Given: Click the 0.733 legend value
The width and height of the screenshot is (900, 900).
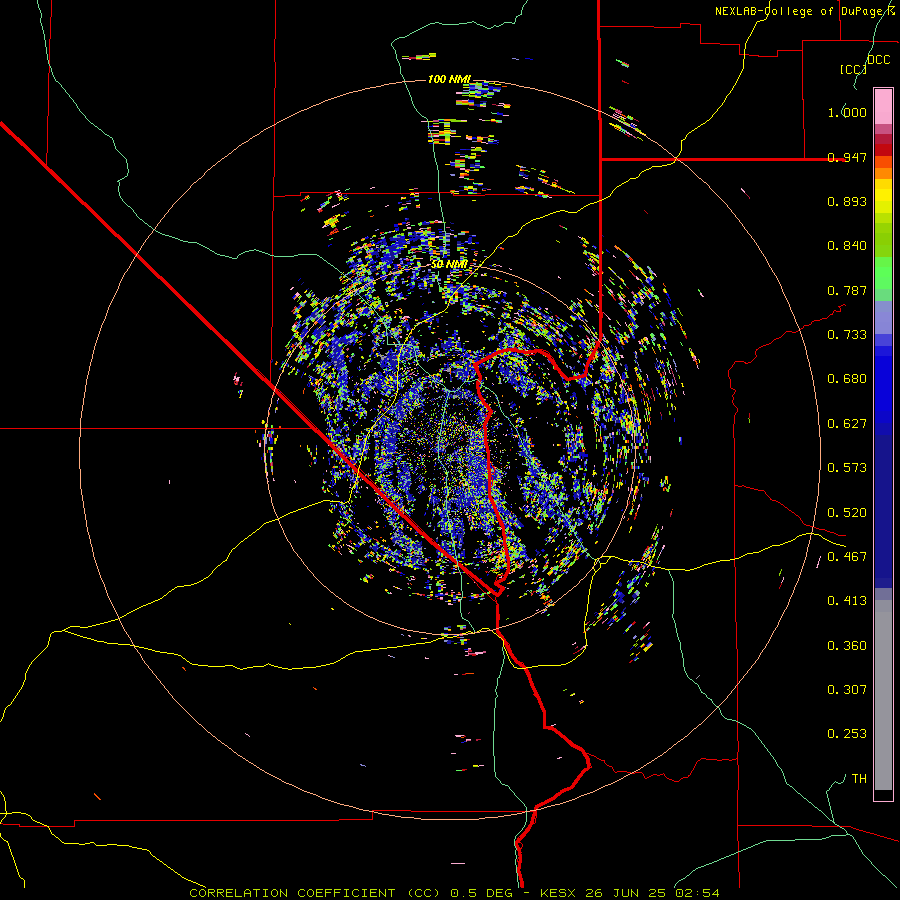Looking at the screenshot, I should (x=847, y=335).
